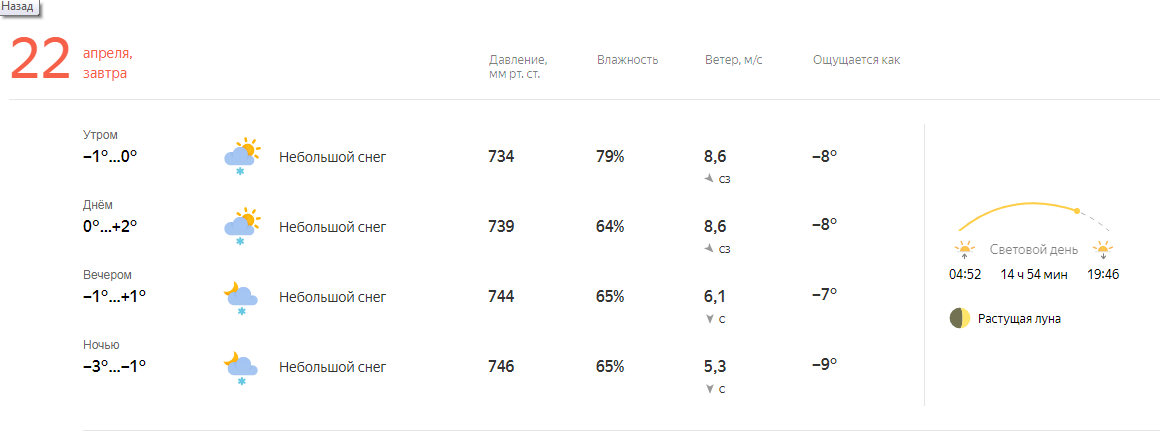Click the Давление column header

517,66
